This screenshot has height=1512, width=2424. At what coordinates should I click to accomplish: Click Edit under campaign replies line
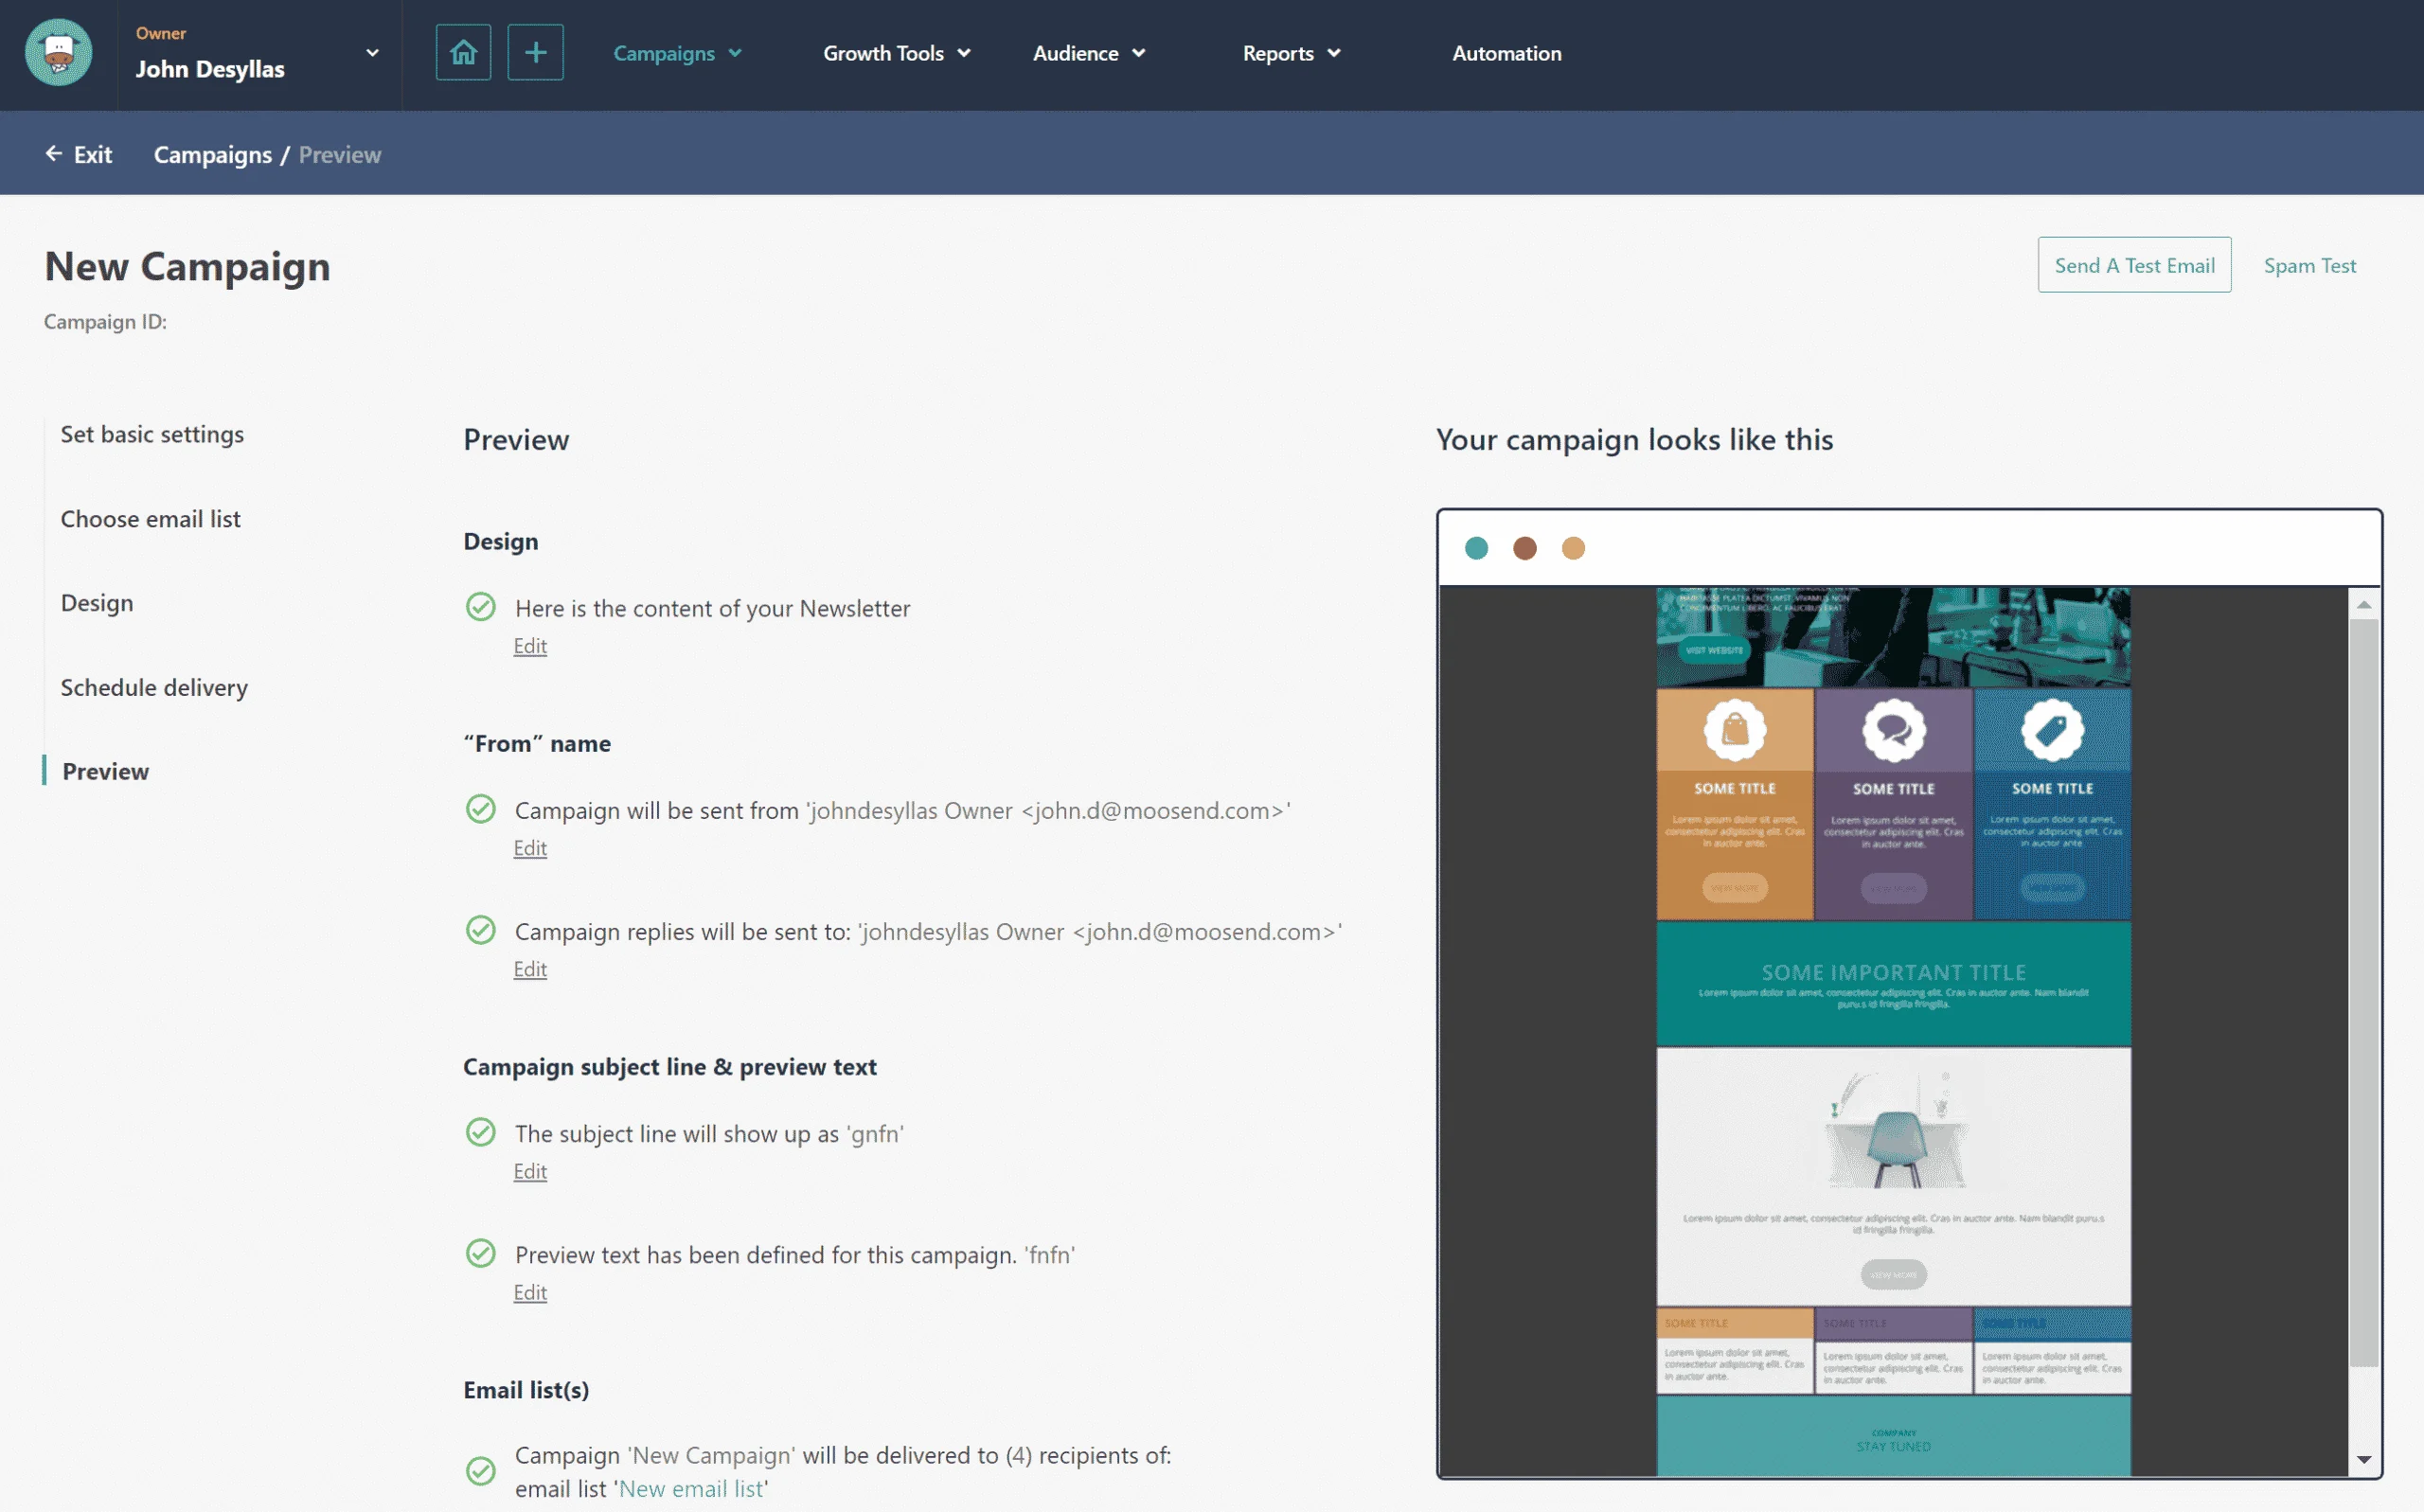point(530,969)
